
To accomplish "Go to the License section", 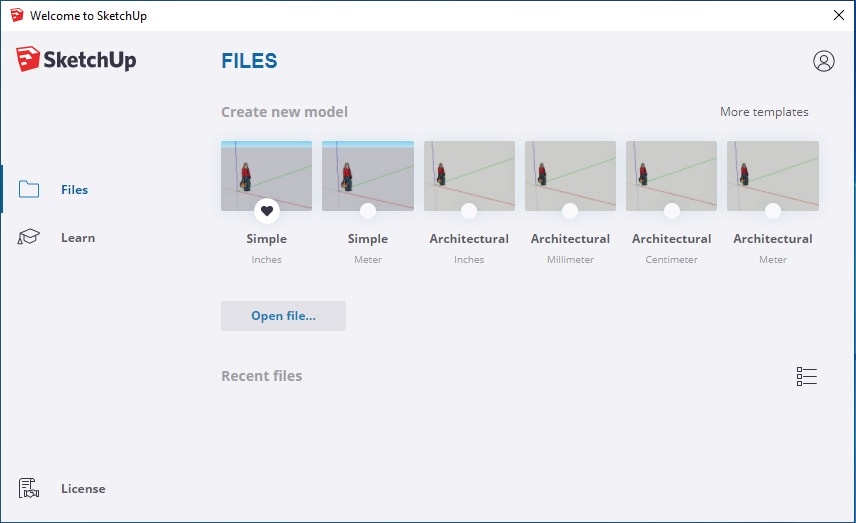I will [83, 489].
